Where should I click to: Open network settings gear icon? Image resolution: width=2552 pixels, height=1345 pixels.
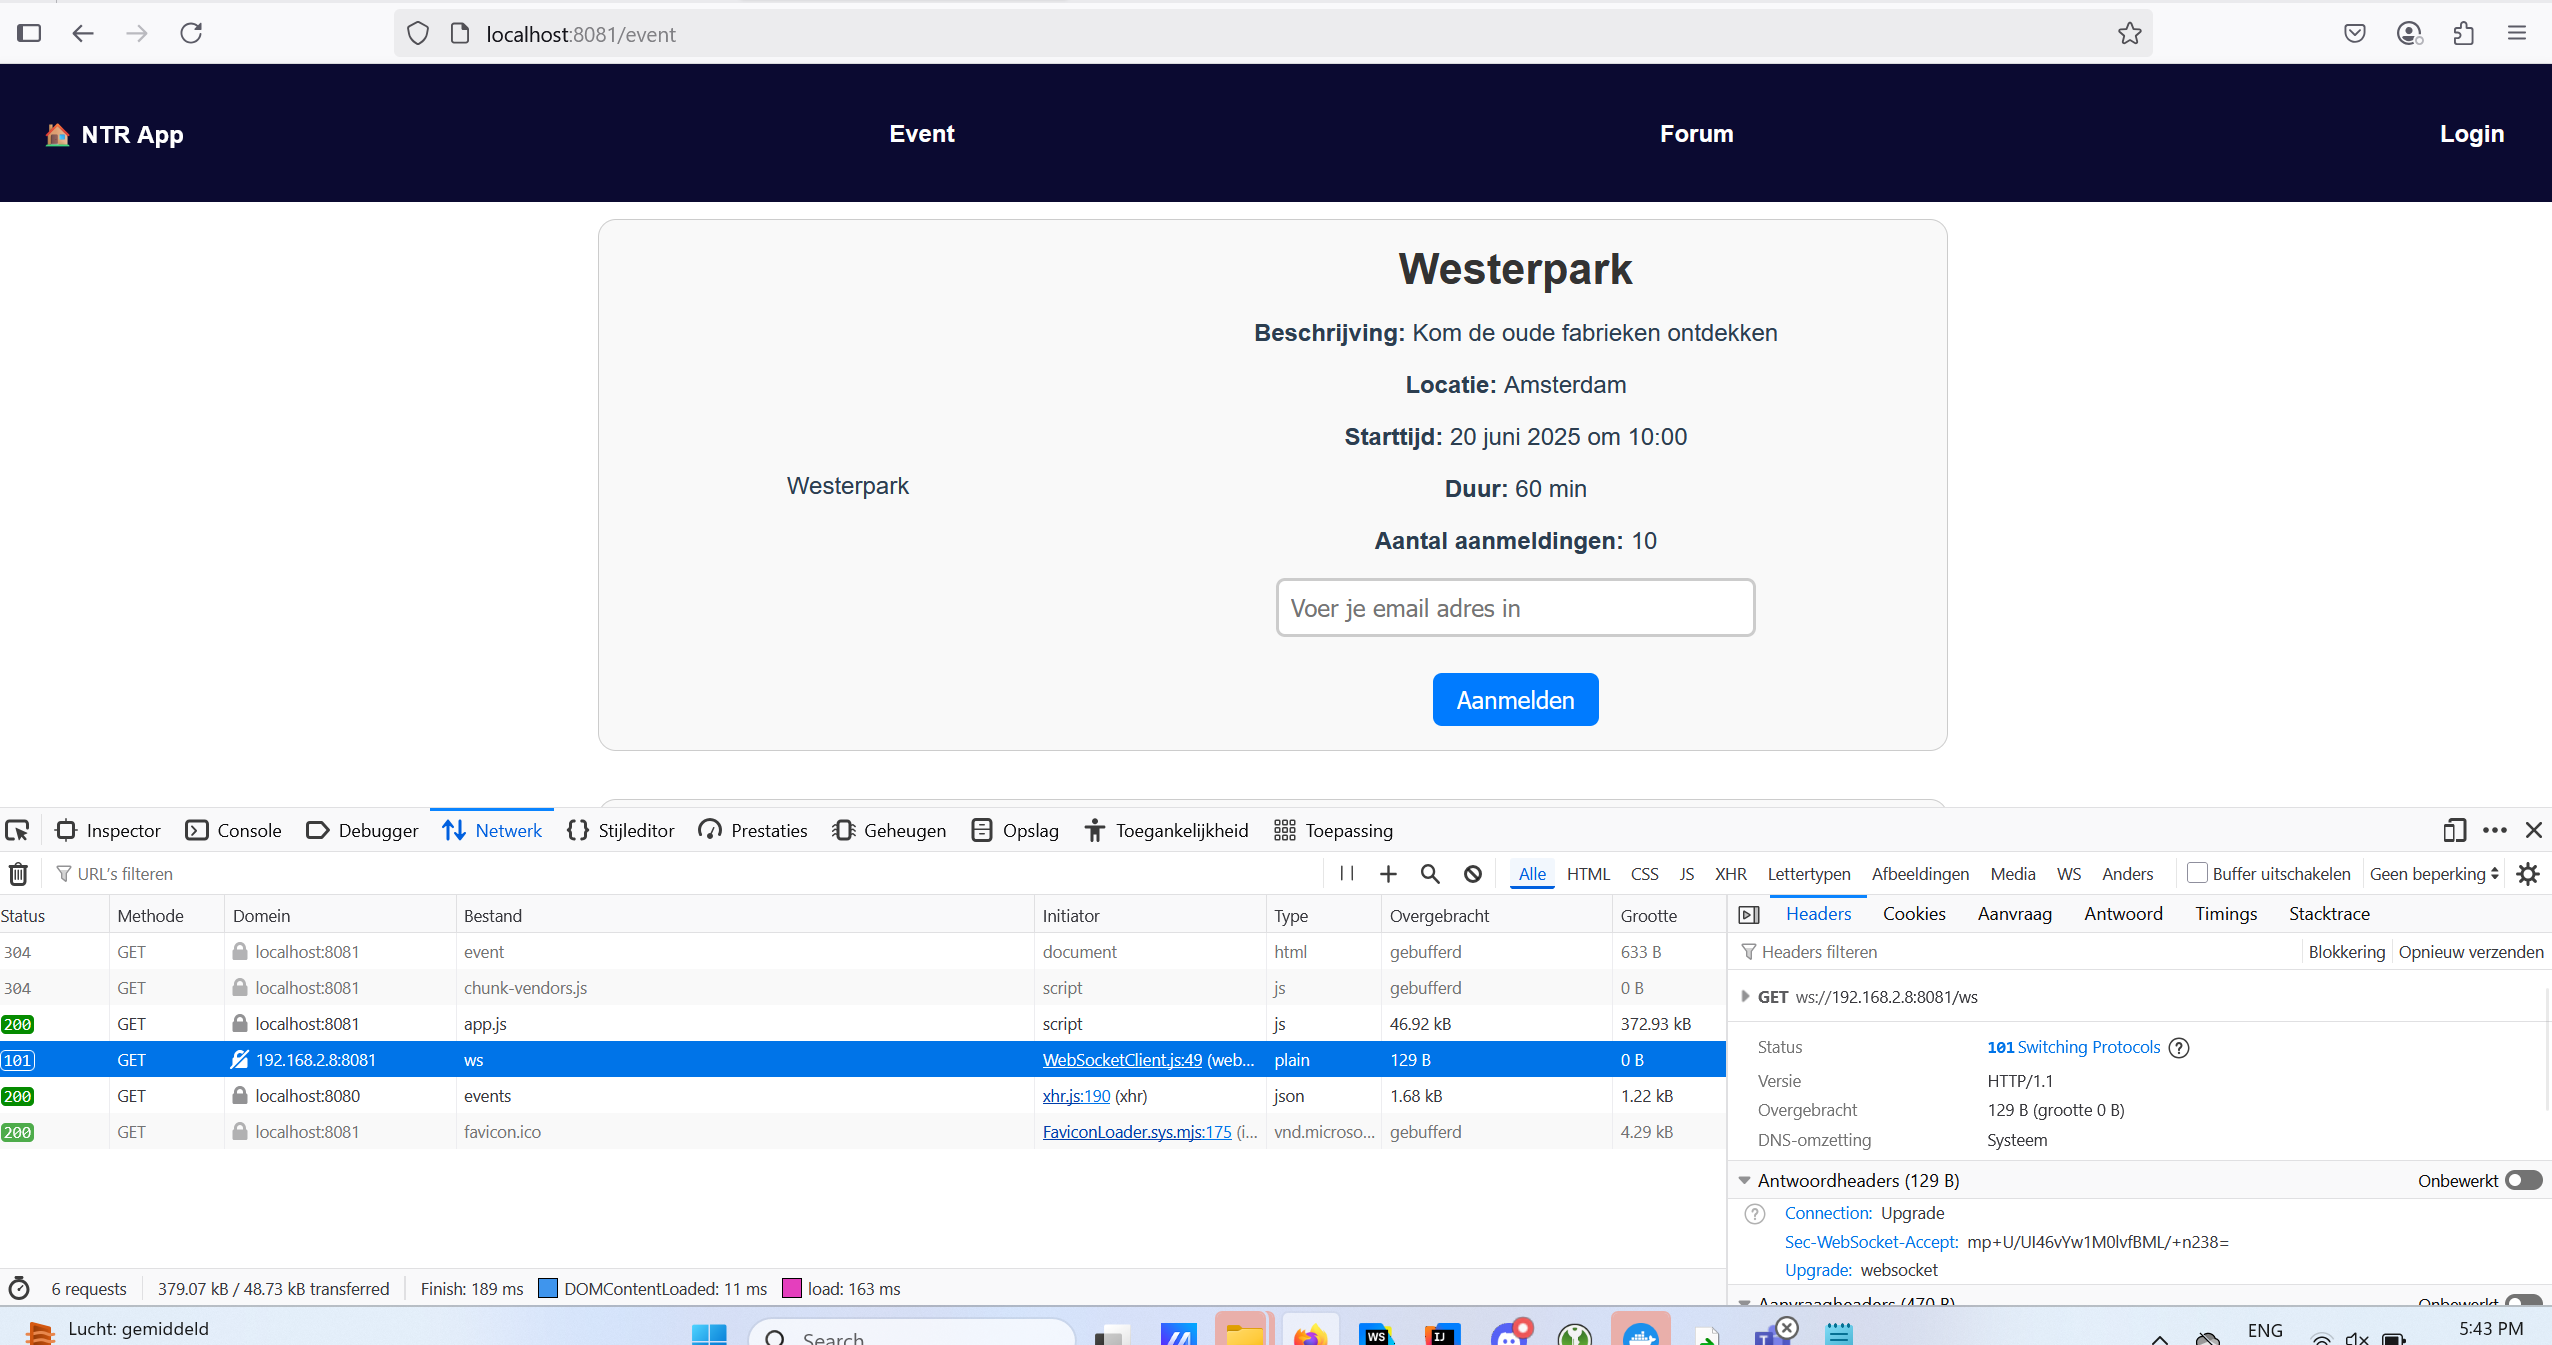(2528, 874)
